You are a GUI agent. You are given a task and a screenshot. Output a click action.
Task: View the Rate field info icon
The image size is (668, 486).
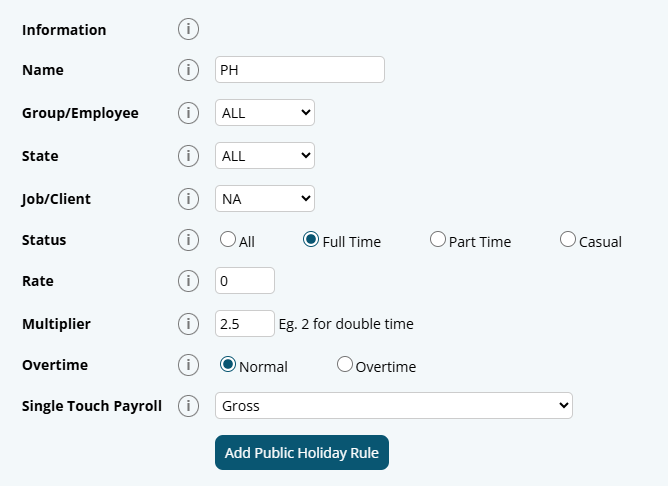[x=188, y=281]
